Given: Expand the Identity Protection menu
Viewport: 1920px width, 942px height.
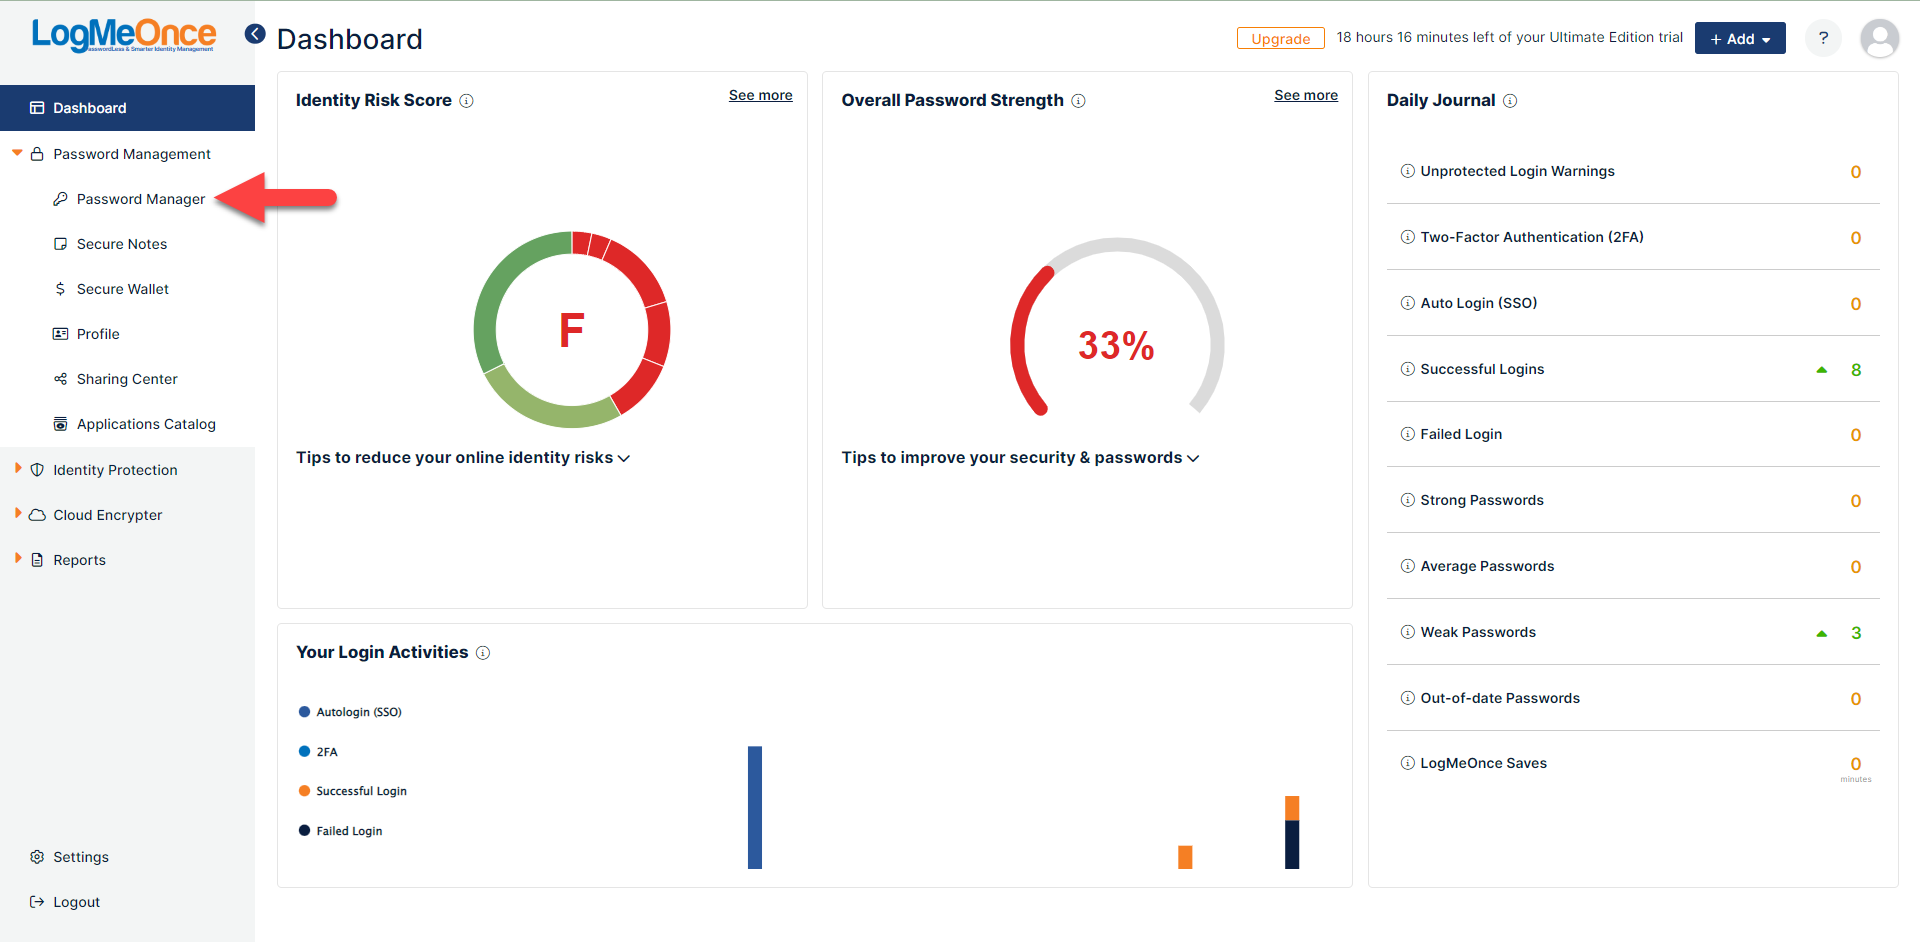Looking at the screenshot, I should coord(115,470).
